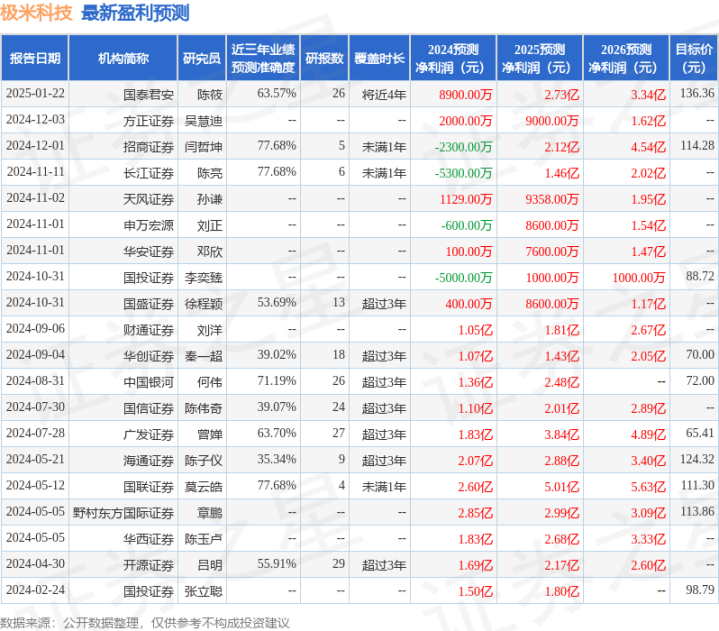Select the 机构简称 column header

tap(123, 58)
